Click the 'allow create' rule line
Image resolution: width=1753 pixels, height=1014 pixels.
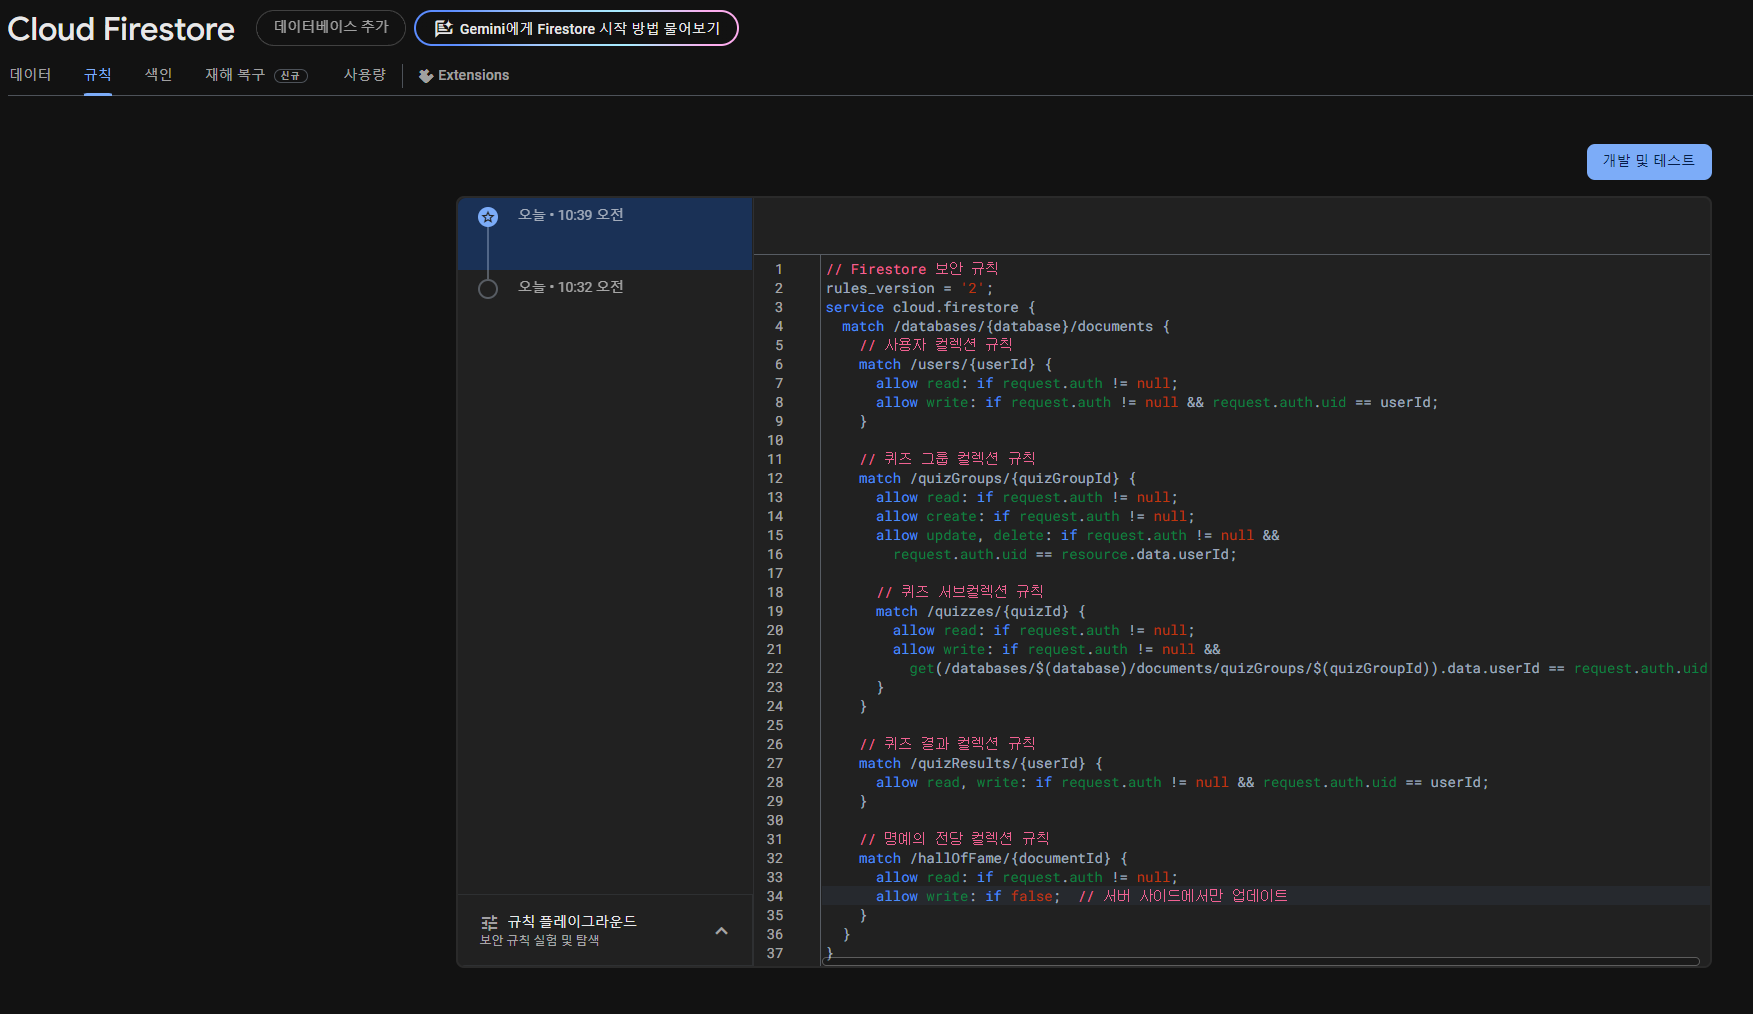[1035, 517]
